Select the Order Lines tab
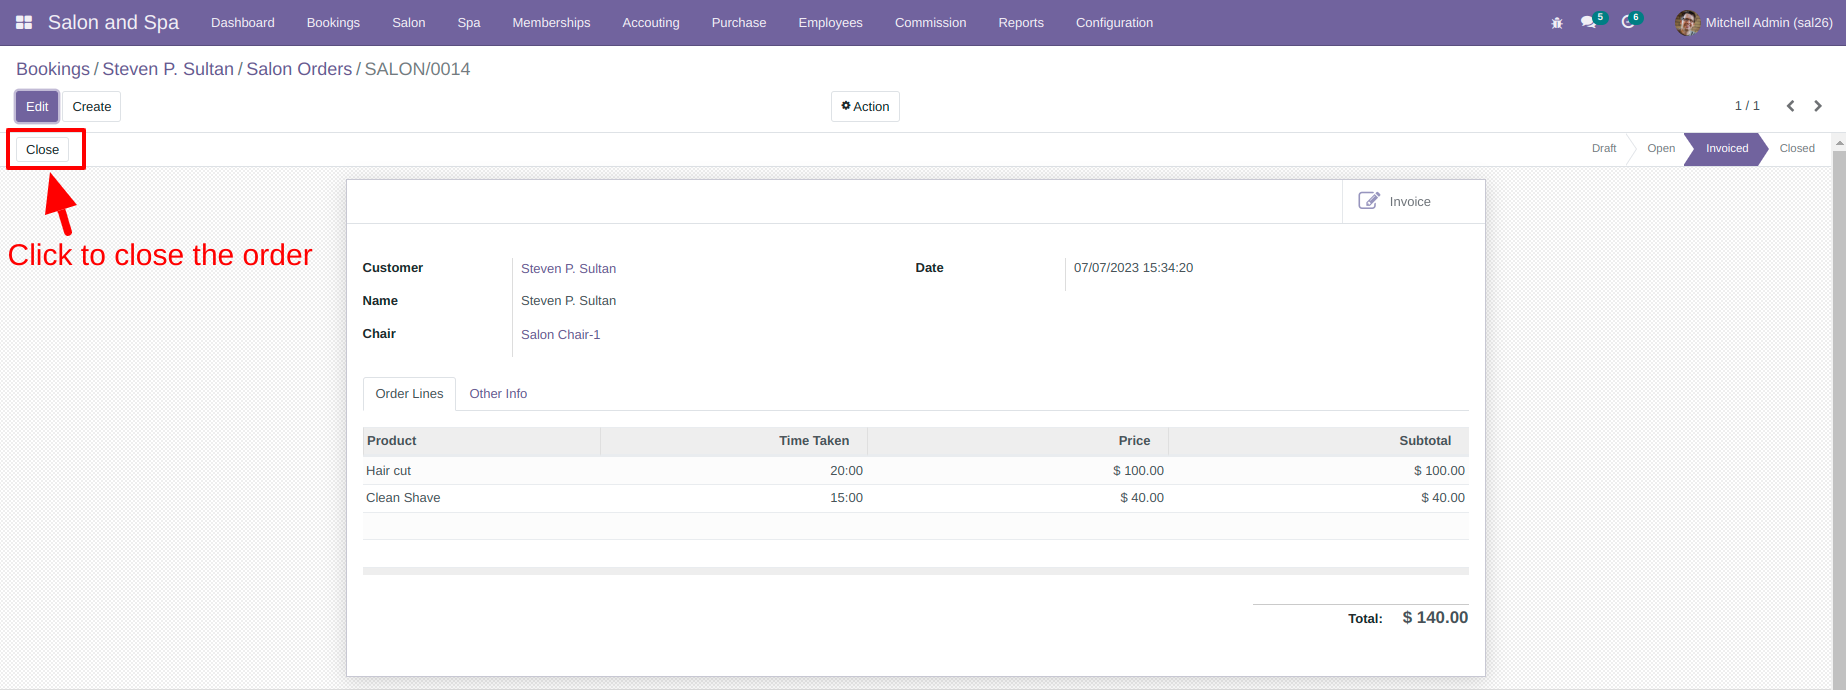Viewport: 1846px width, 690px height. 409,394
